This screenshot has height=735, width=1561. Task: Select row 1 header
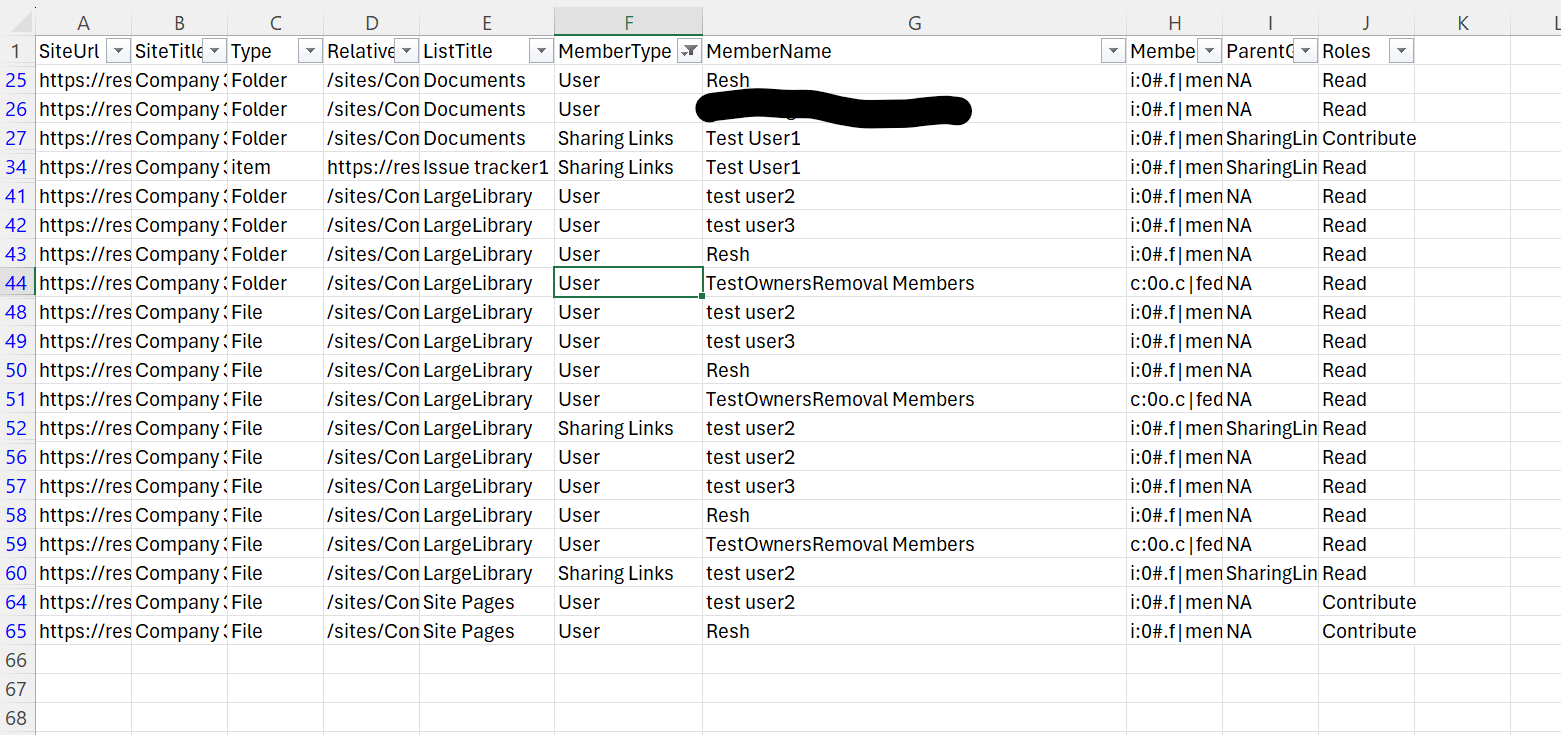(17, 51)
